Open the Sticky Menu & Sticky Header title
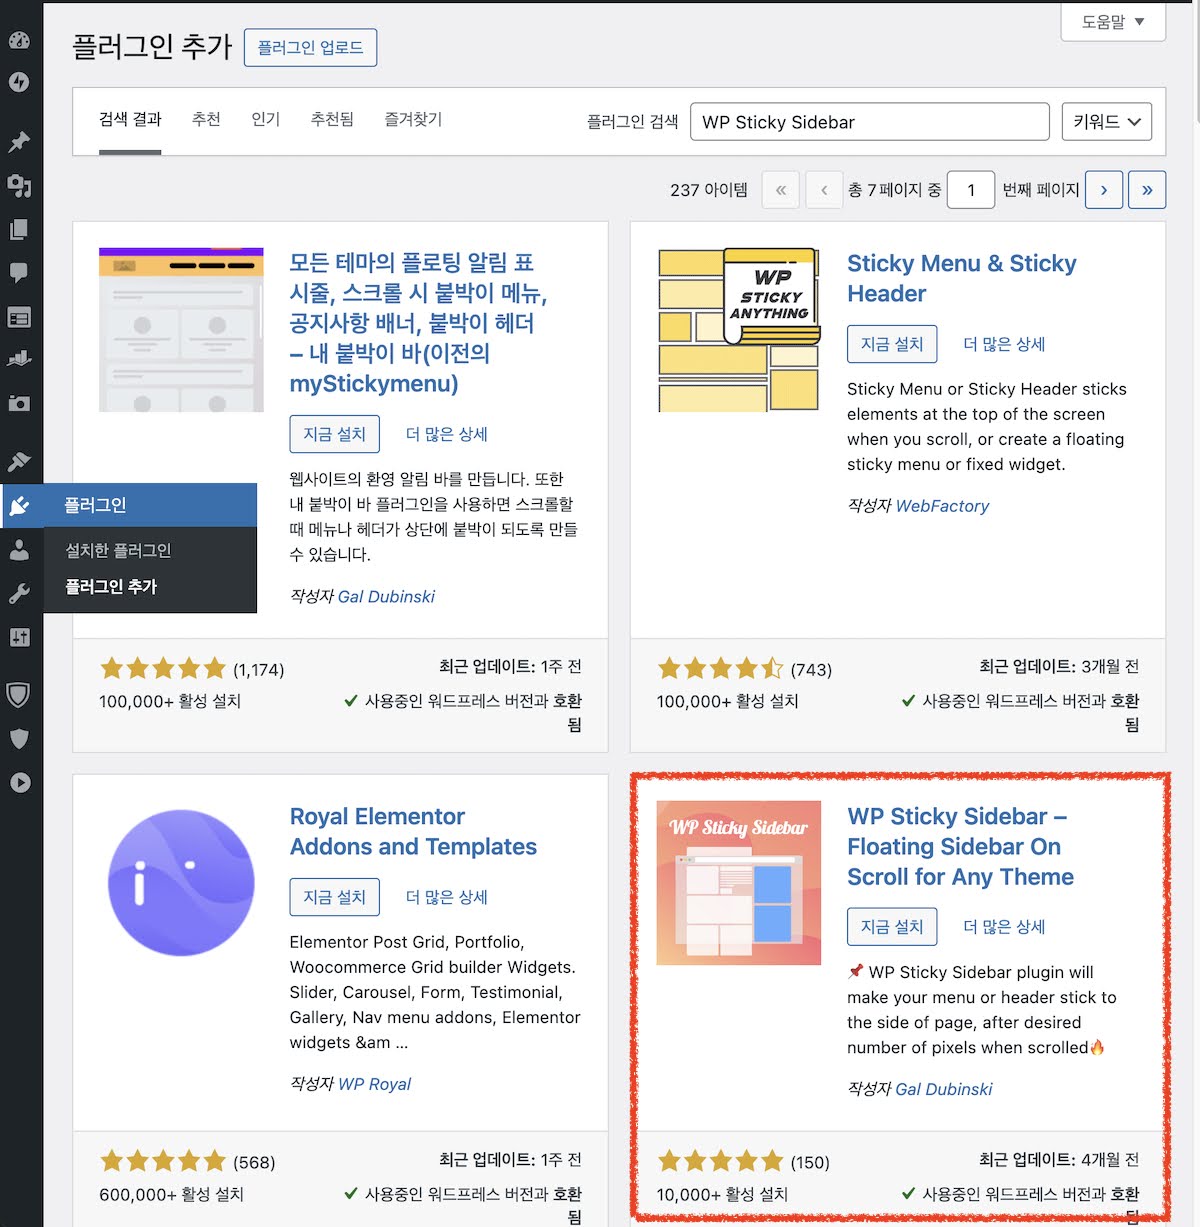 [x=962, y=278]
